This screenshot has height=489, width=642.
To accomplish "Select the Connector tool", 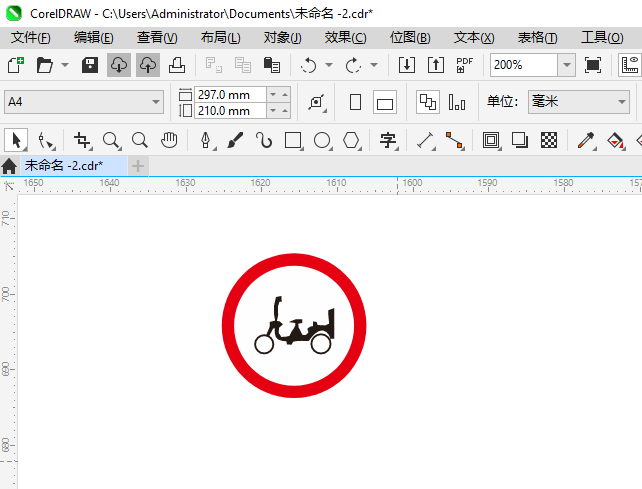I will (x=454, y=140).
